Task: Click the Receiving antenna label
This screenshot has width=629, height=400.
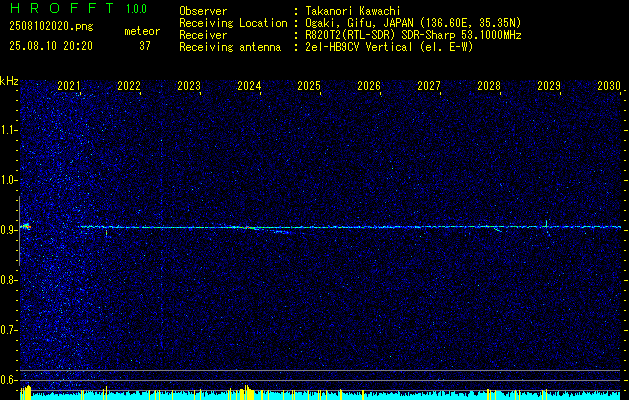Action: (230, 47)
